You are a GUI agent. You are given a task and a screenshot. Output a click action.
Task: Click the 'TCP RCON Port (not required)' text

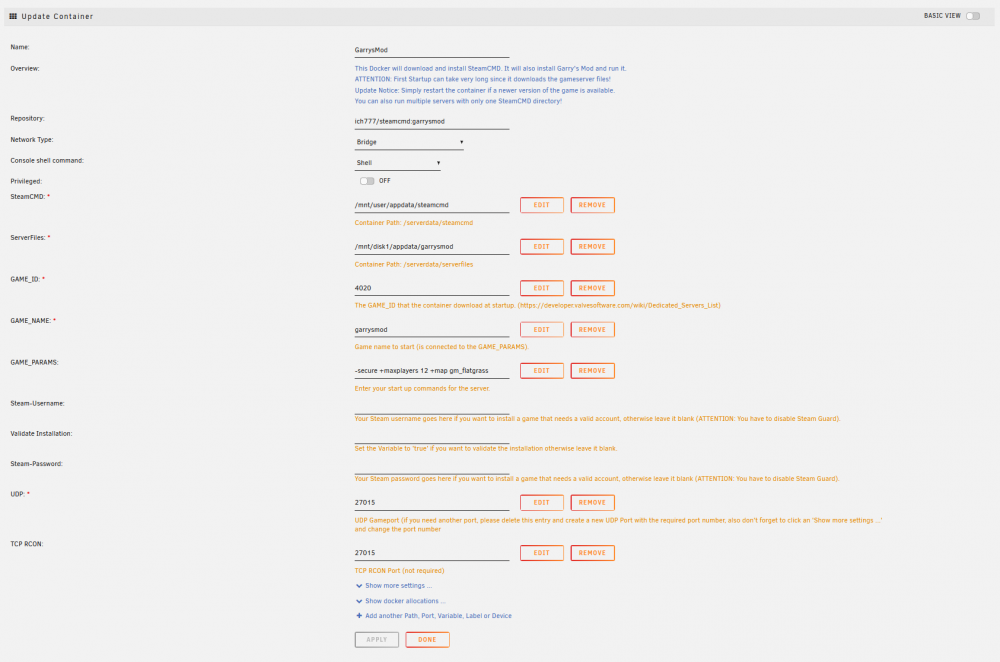(399, 571)
